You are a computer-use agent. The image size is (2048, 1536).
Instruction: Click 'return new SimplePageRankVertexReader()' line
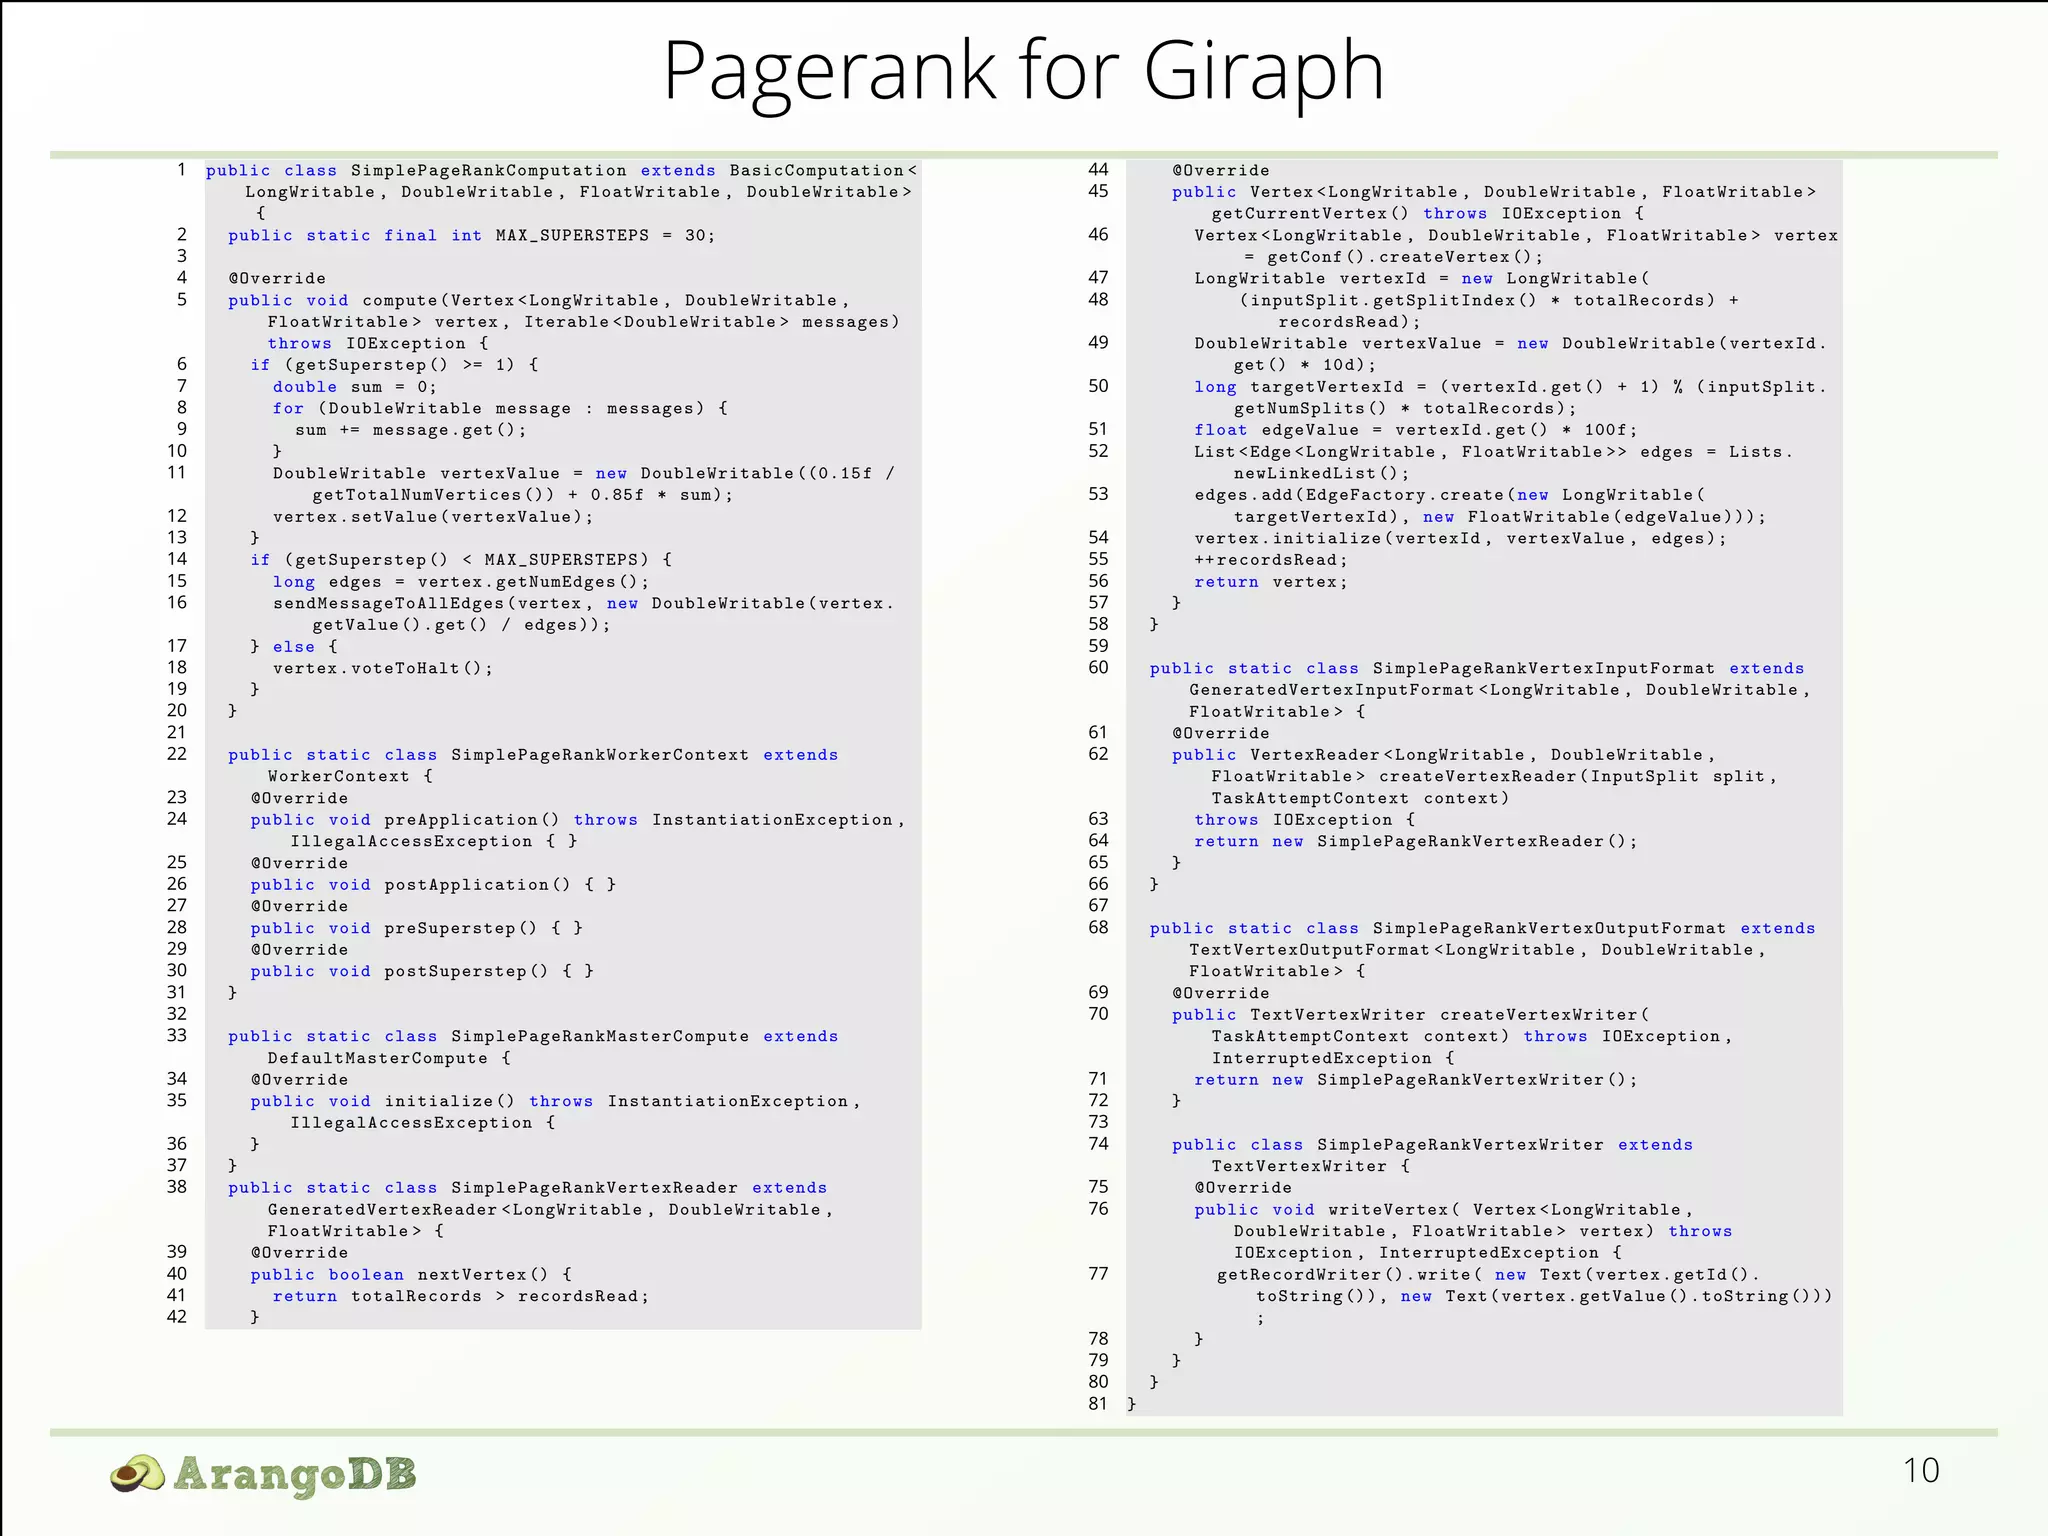click(1416, 842)
